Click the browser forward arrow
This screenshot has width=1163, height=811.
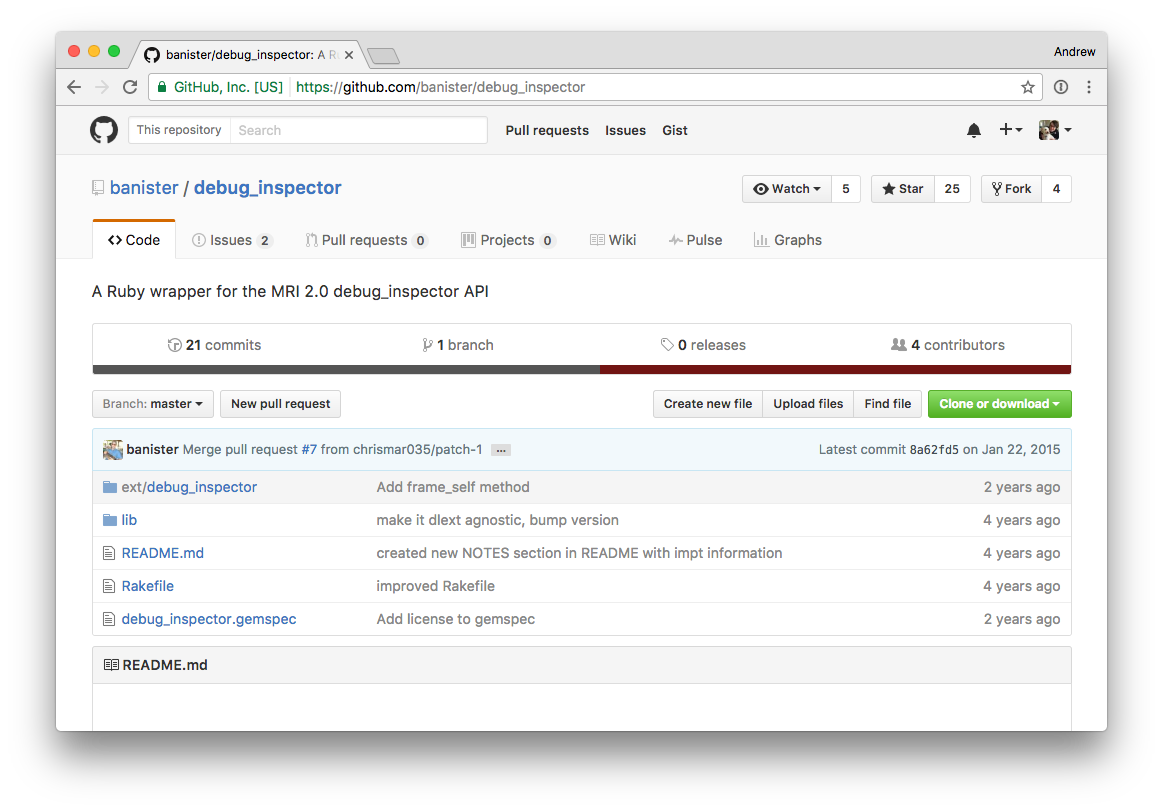point(102,87)
